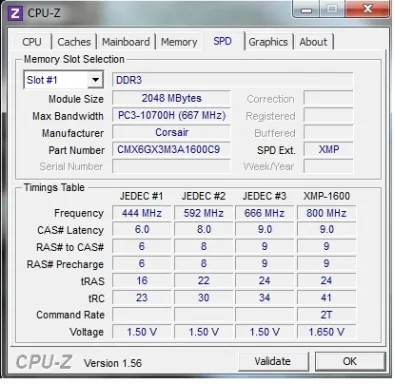Go to the Graphics tab
The height and width of the screenshot is (384, 394).
click(268, 42)
